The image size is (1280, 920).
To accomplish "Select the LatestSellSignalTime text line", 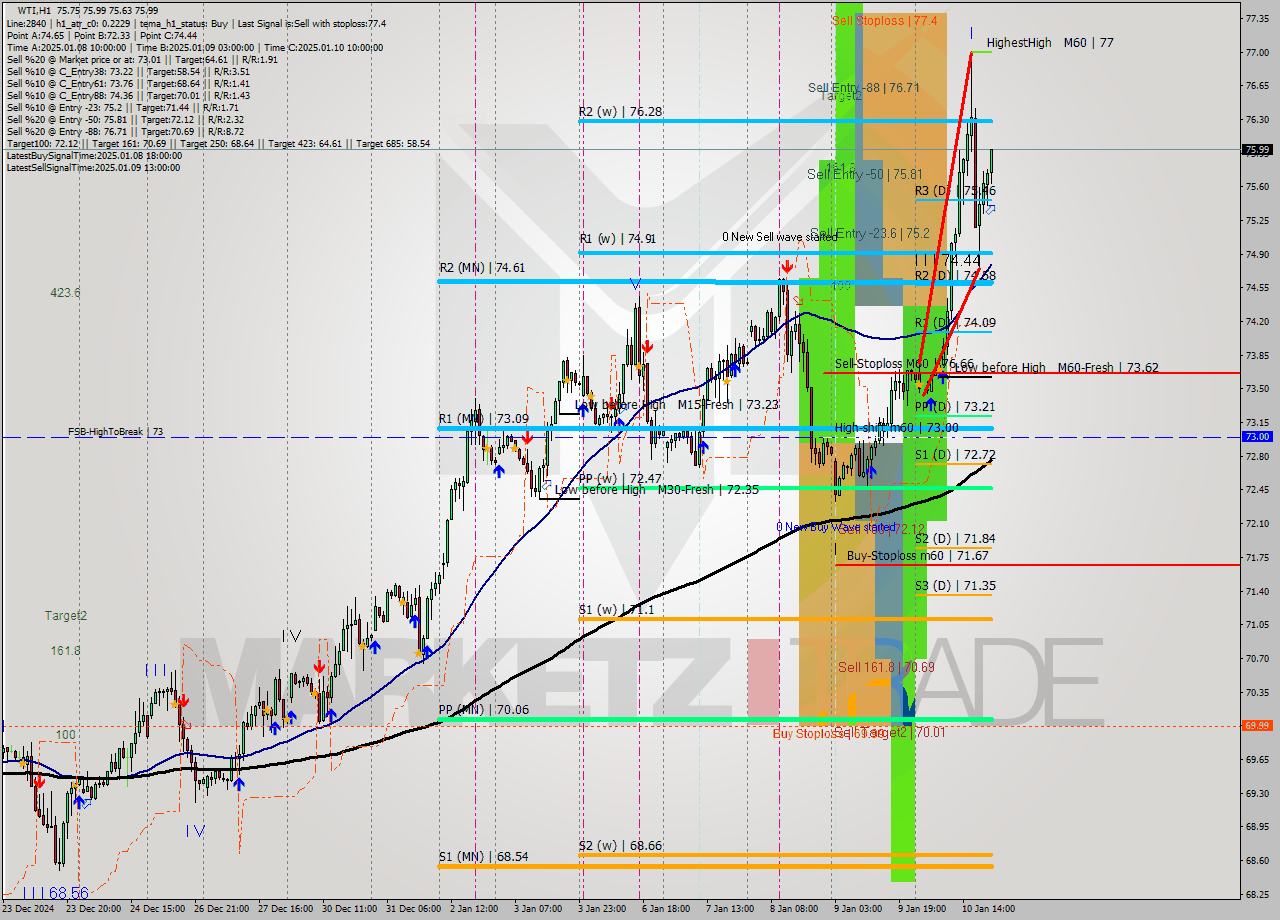I will (x=93, y=168).
